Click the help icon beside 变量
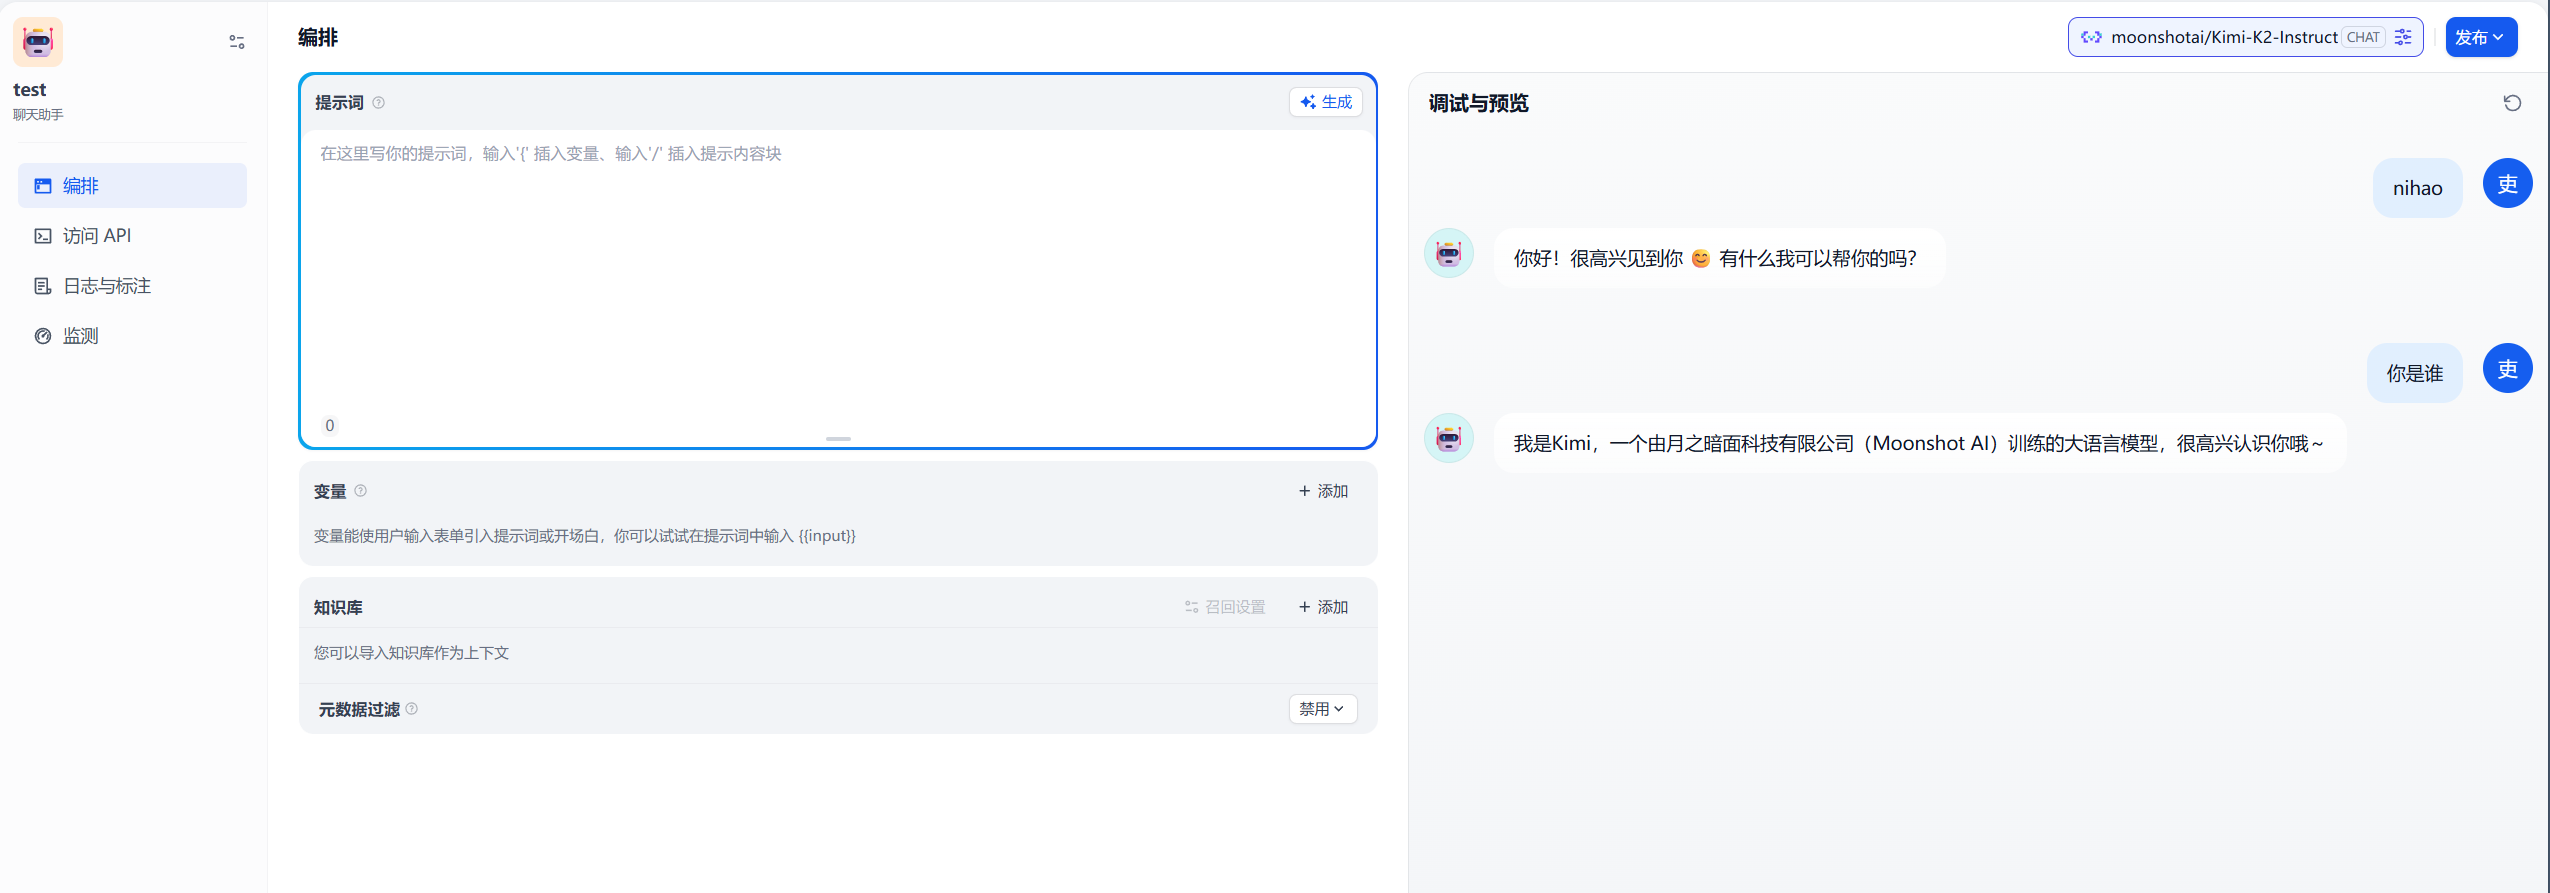The width and height of the screenshot is (2550, 893). tap(361, 491)
